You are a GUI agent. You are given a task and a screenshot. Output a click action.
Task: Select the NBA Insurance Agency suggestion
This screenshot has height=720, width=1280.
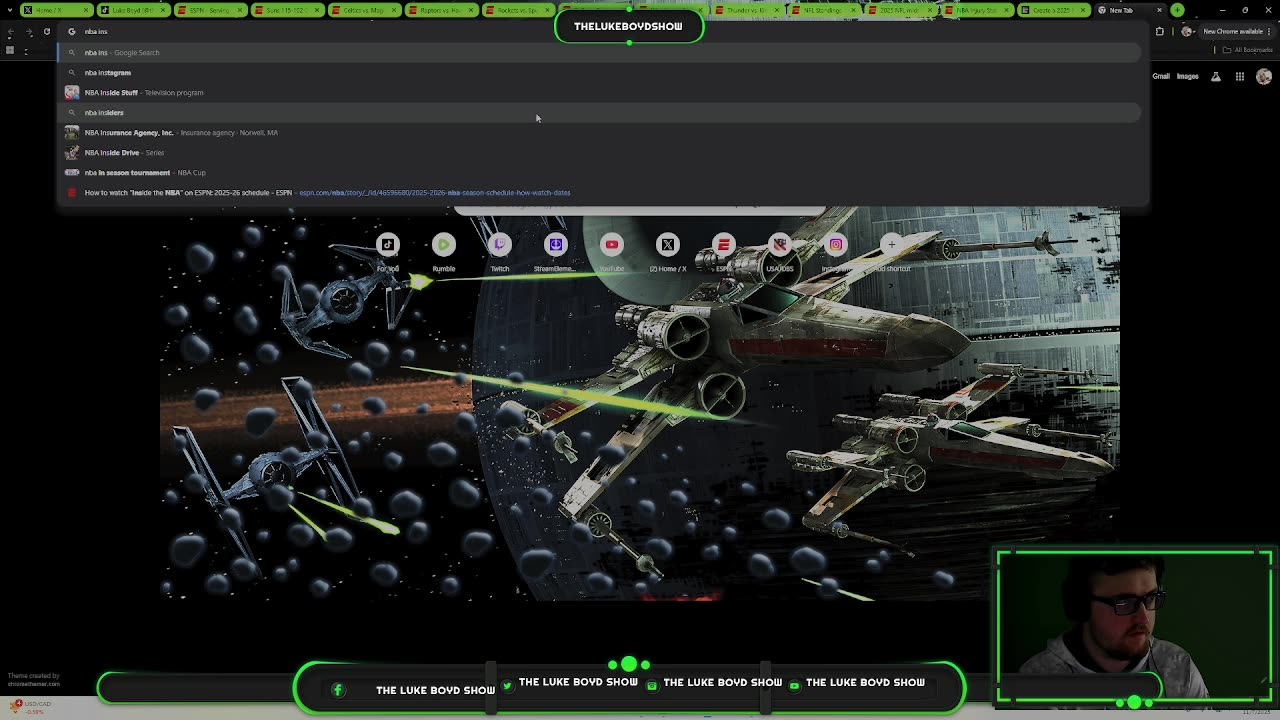coord(600,132)
